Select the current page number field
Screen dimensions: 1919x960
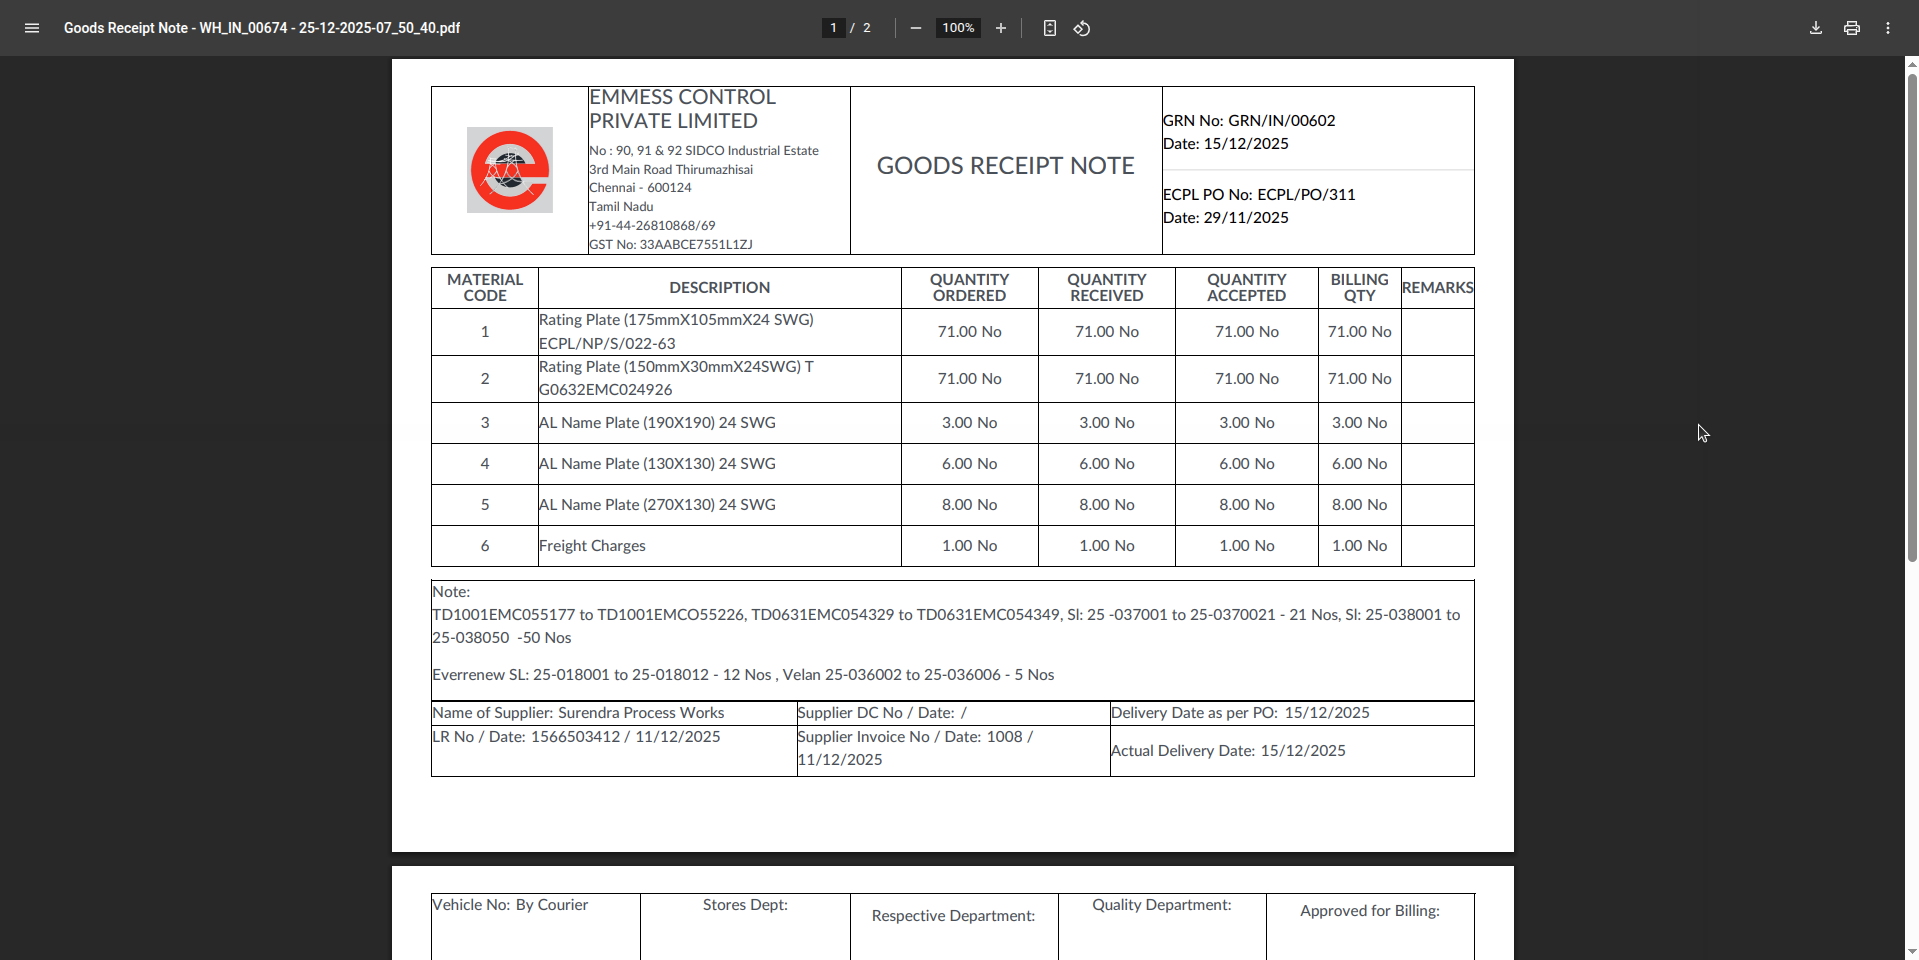[833, 28]
